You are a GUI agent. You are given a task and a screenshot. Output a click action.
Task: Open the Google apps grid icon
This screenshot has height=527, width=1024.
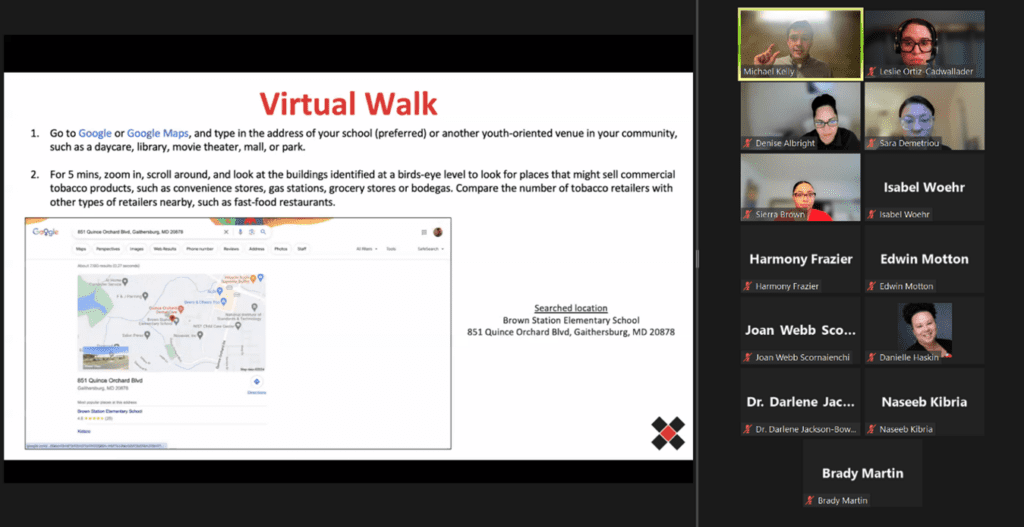(x=424, y=232)
